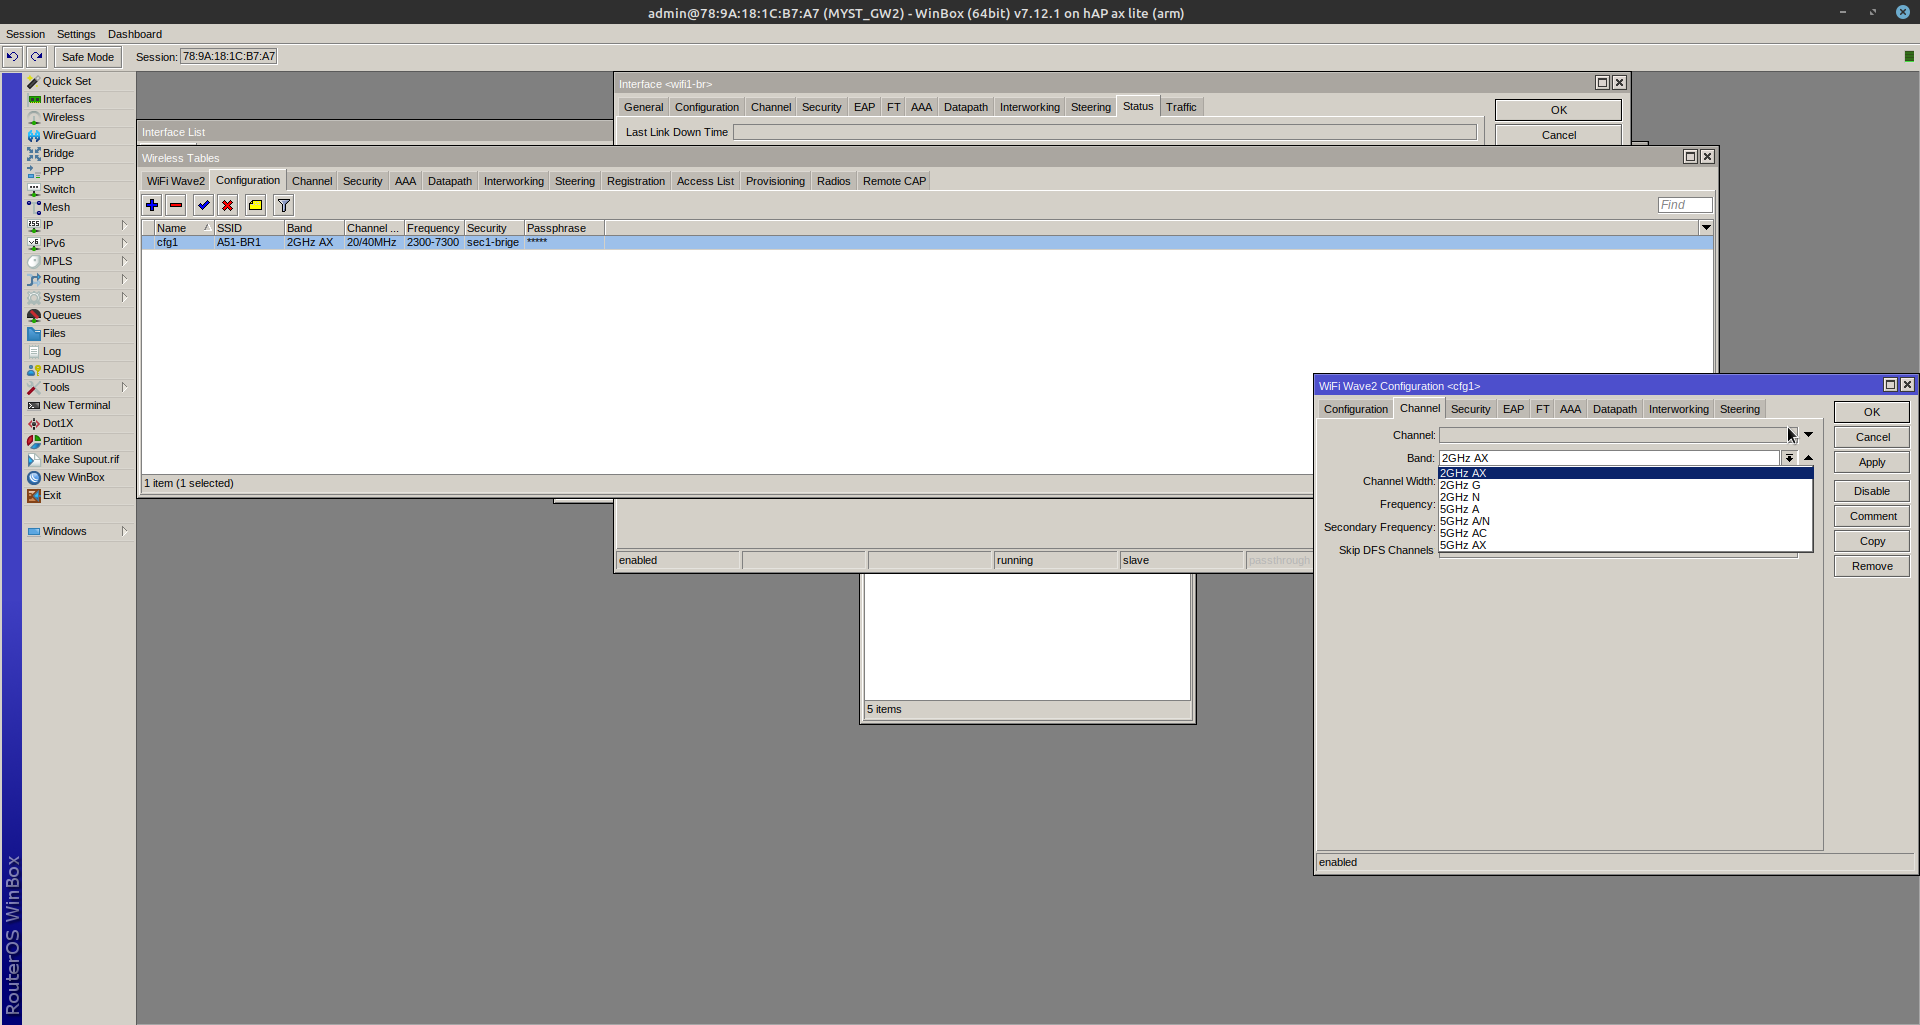Add a new wireless configuration with the plus icon
The image size is (1920, 1025).
[152, 205]
